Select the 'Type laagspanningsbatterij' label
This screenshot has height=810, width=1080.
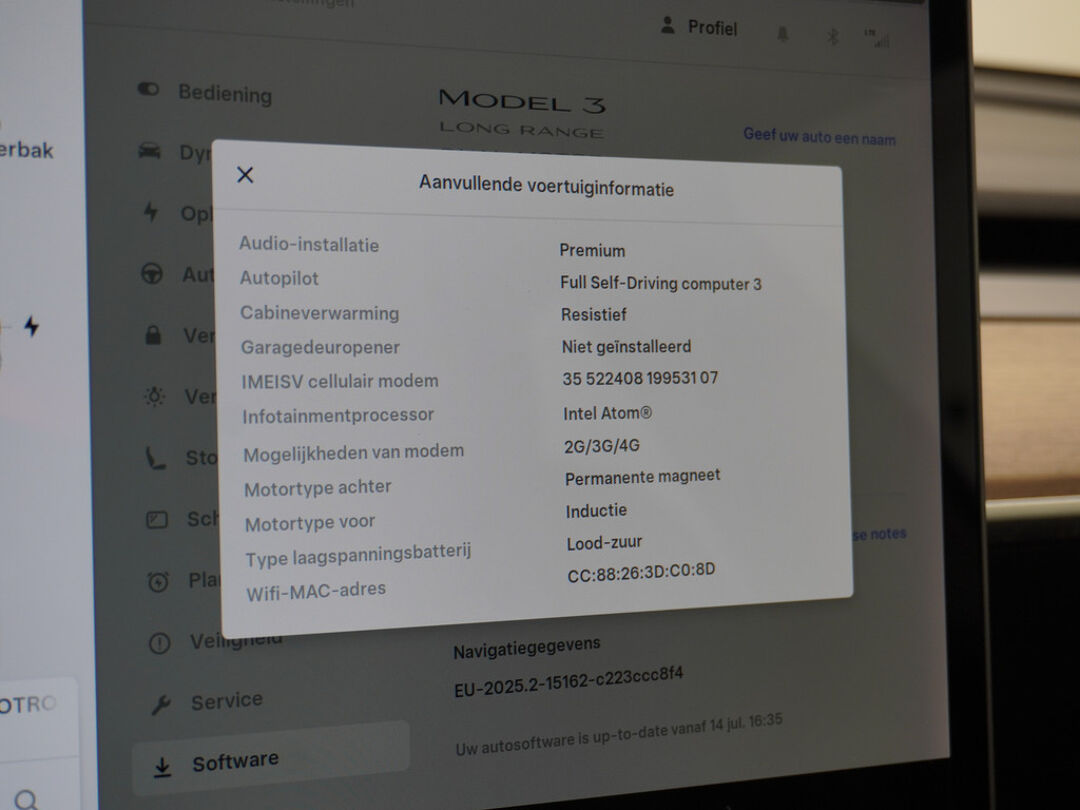[x=358, y=555]
